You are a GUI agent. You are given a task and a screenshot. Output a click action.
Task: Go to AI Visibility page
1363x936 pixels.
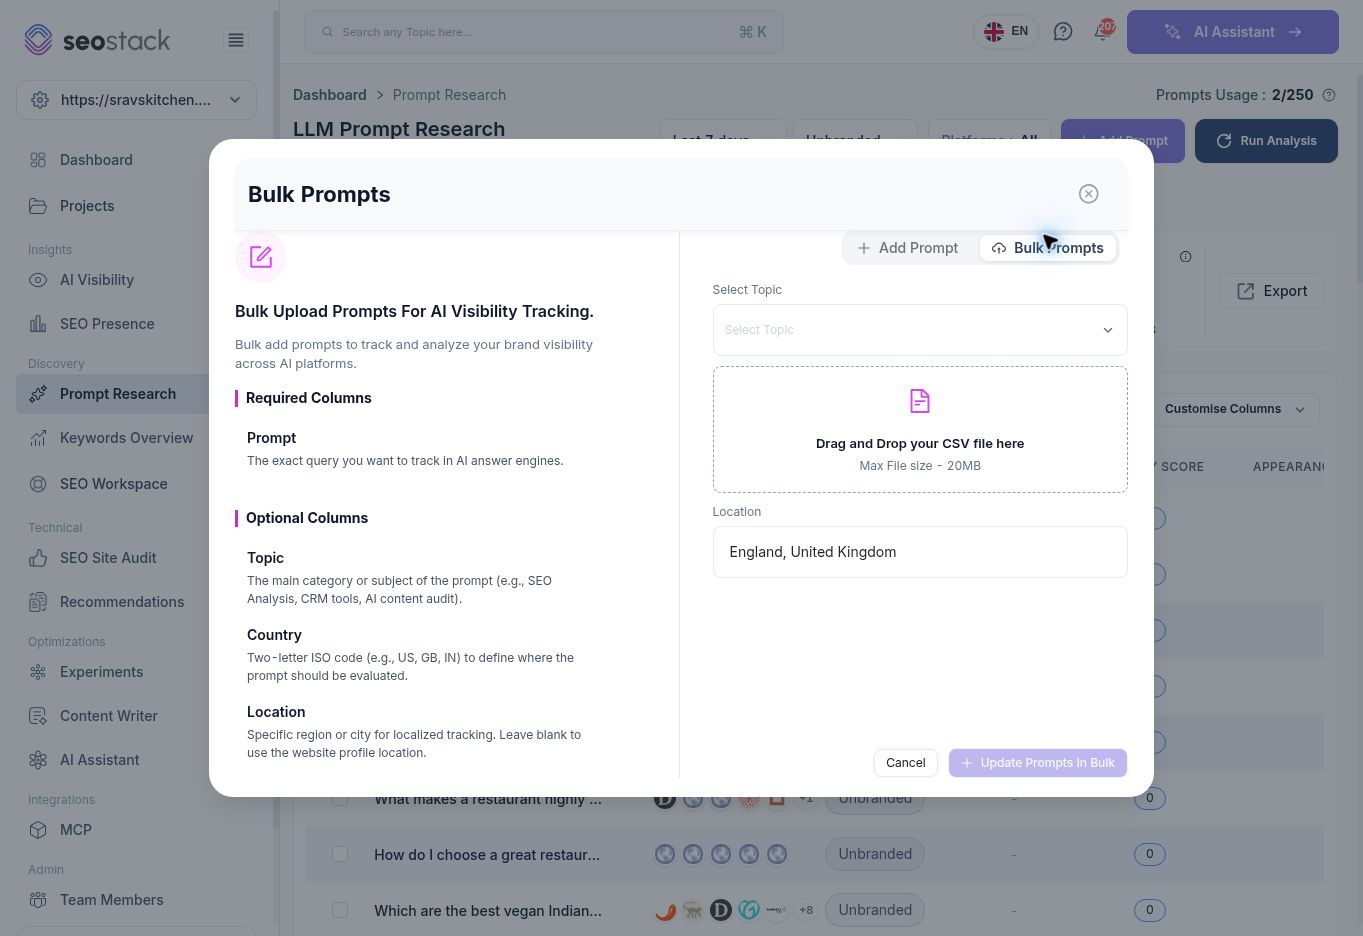[x=97, y=280]
